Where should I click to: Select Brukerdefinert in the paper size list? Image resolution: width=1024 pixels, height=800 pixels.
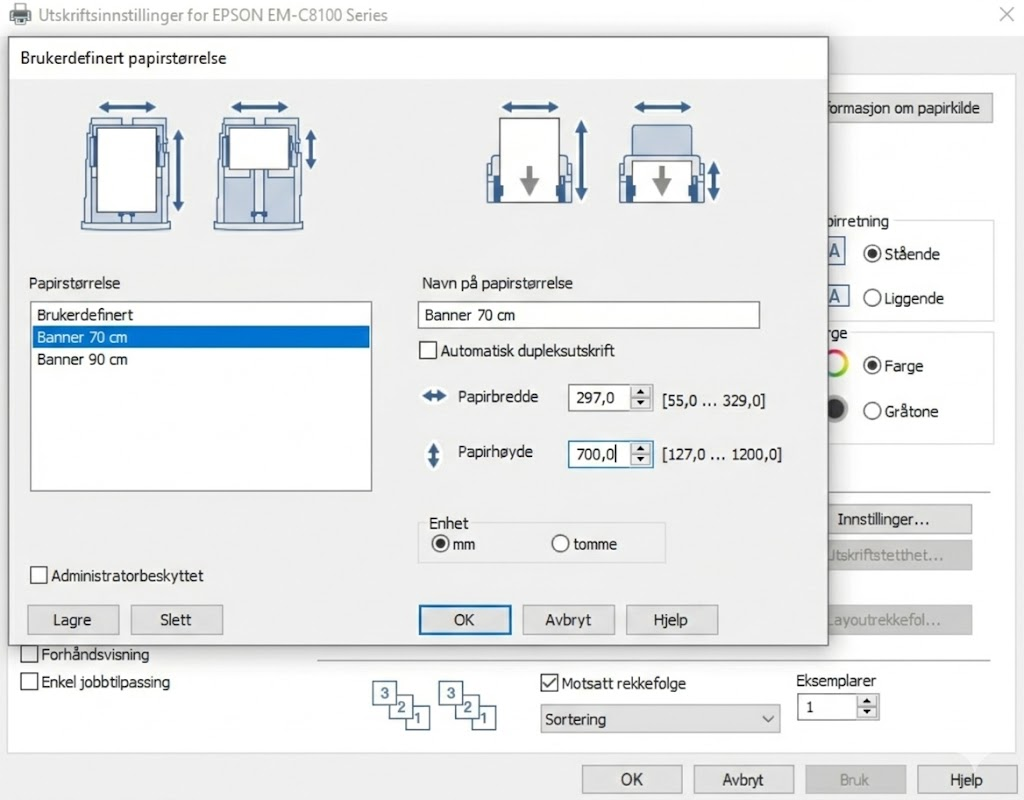click(85, 314)
